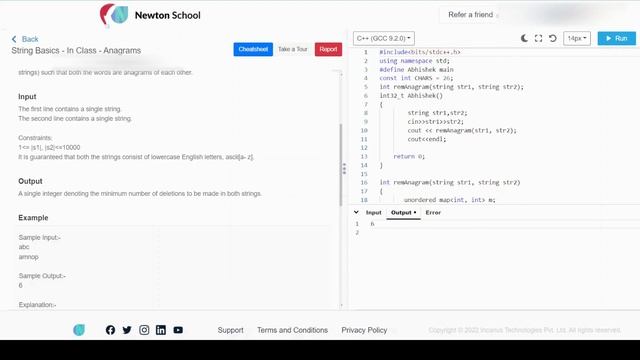Start Take a Tour
The height and width of the screenshot is (360, 640).
293,49
